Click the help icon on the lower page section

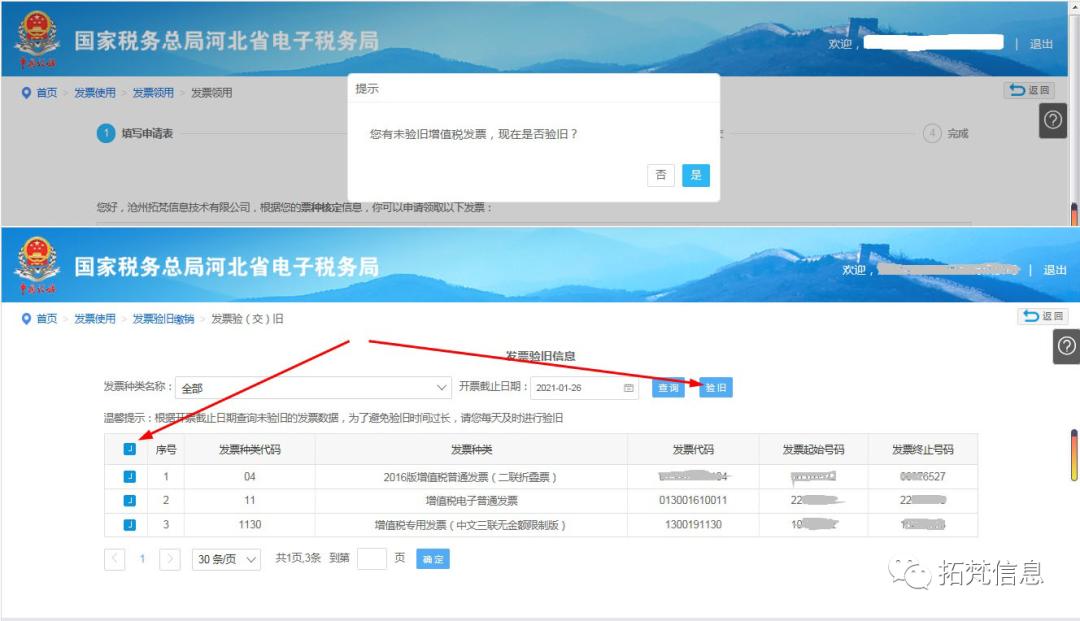point(1066,347)
